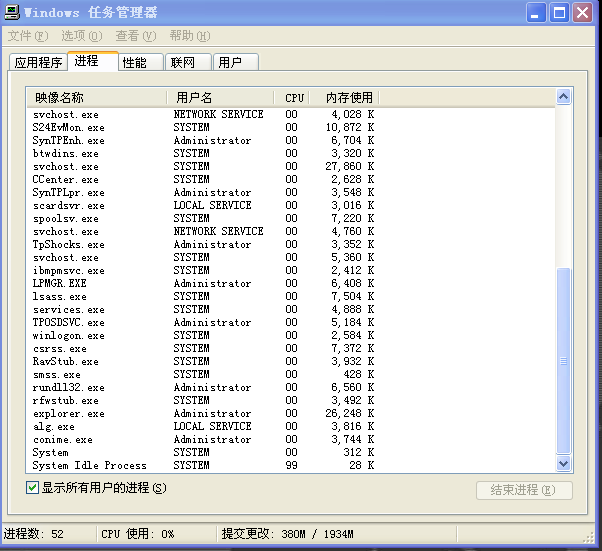Switch to the 应用程序 tab

(38, 62)
